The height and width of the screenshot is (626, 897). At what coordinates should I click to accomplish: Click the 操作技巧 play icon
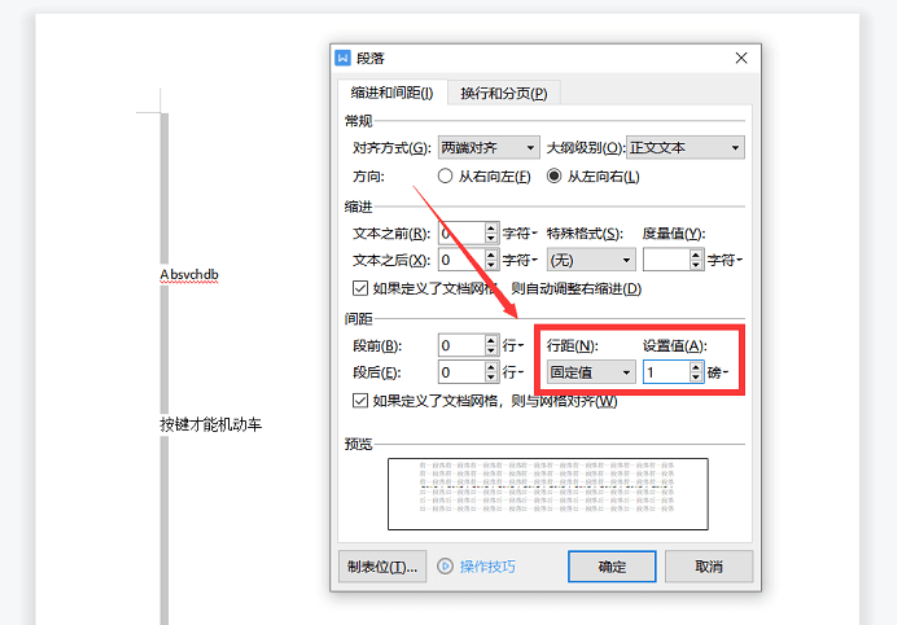pos(445,566)
